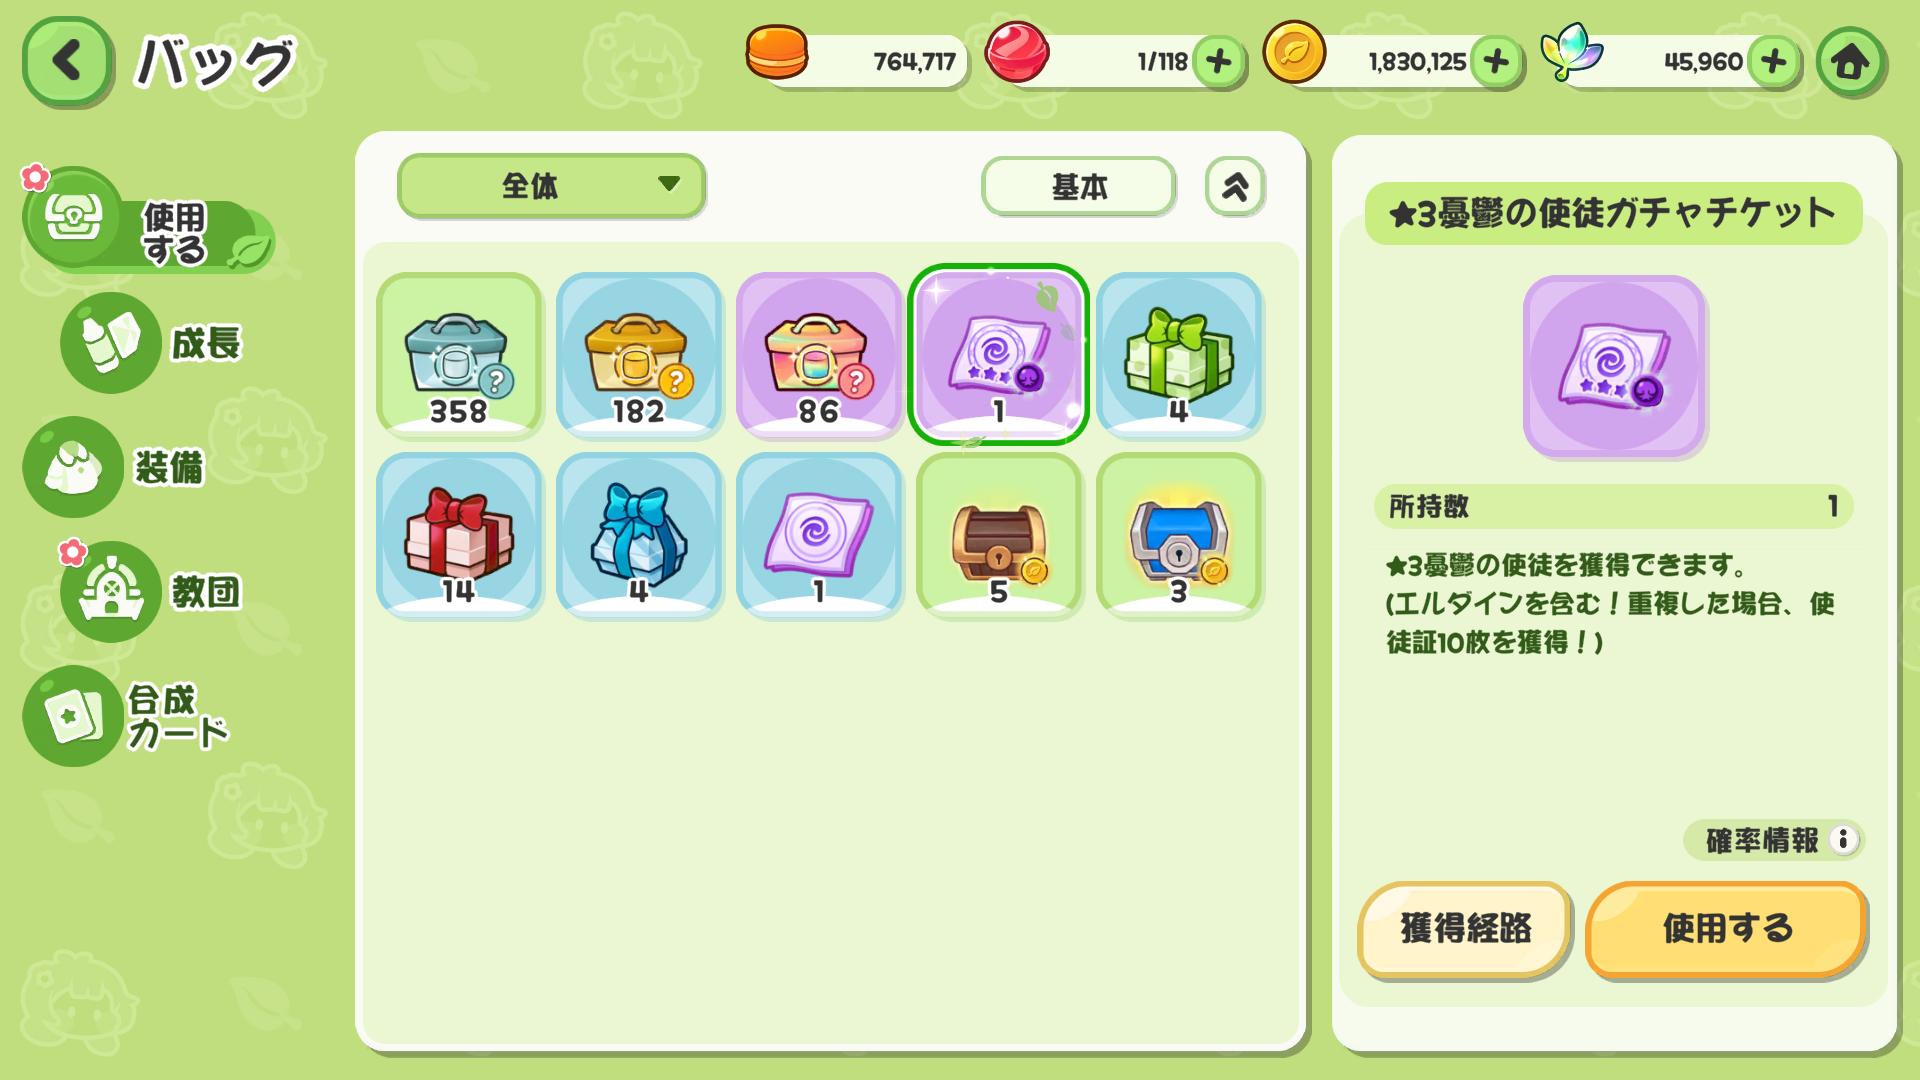1920x1080 pixels.
Task: Change sort order with 基本 button
Action: pyautogui.click(x=1078, y=186)
